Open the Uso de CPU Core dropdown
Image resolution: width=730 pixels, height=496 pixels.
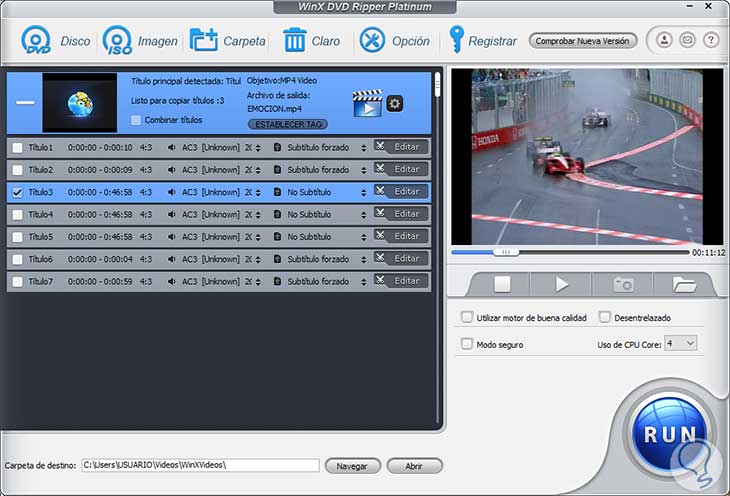(x=681, y=344)
